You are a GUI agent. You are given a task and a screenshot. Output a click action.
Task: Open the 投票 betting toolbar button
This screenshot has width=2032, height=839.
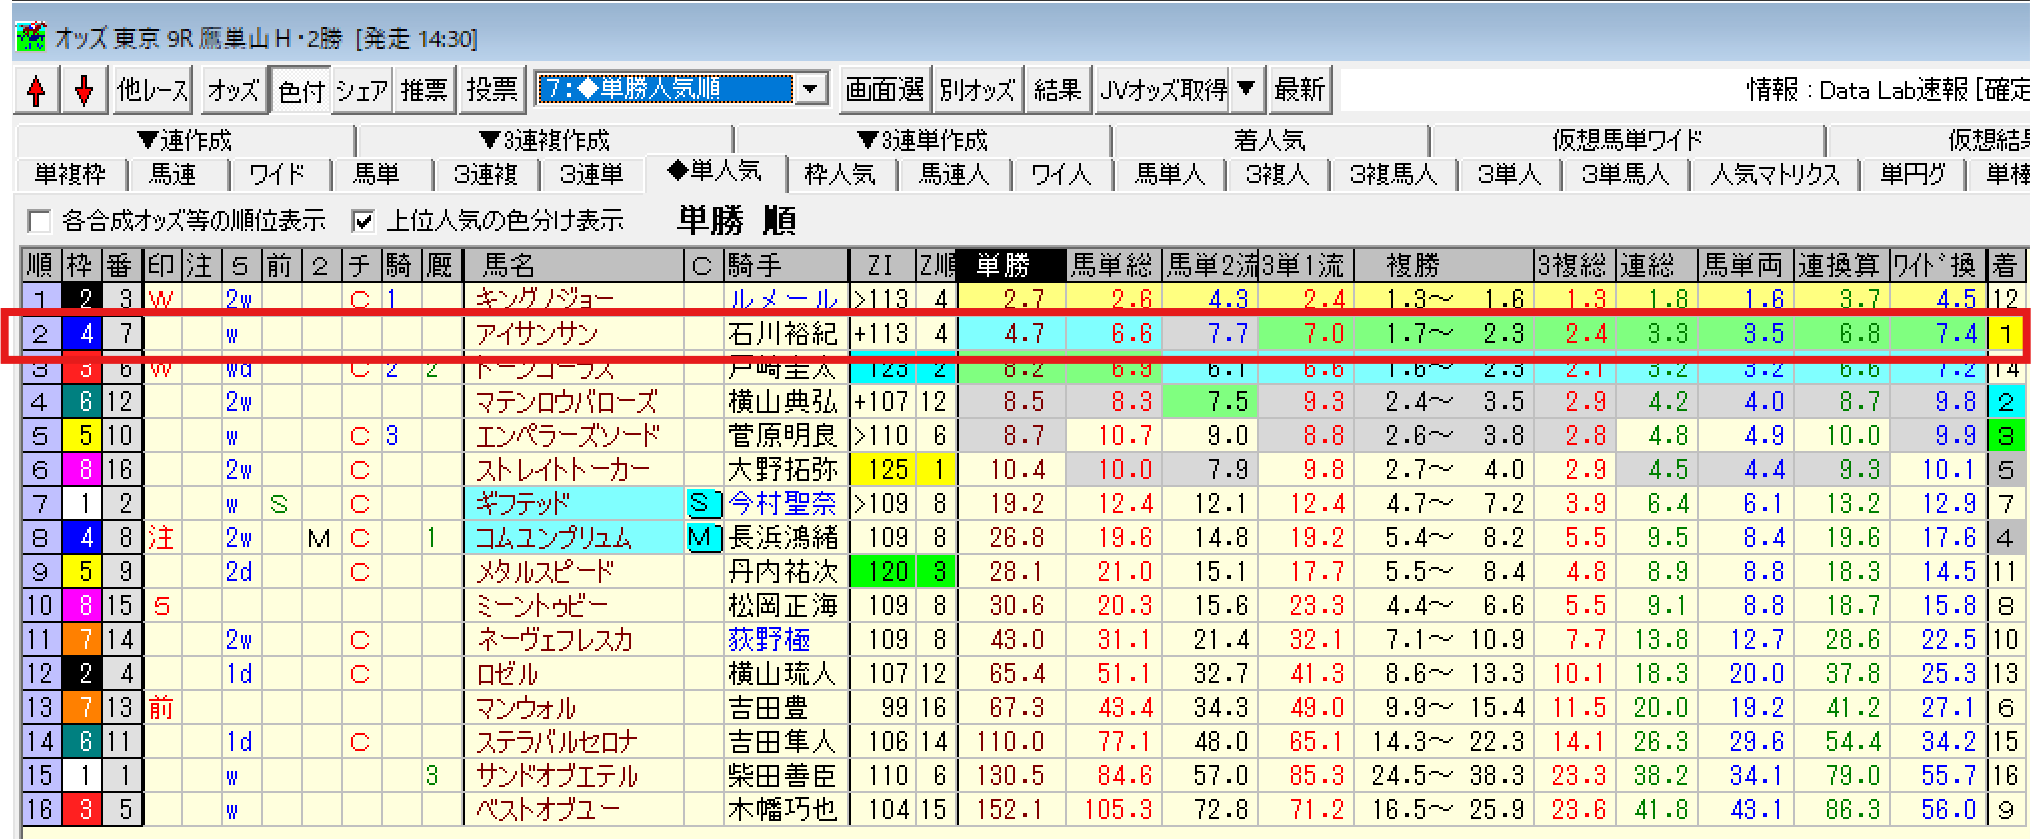(492, 91)
